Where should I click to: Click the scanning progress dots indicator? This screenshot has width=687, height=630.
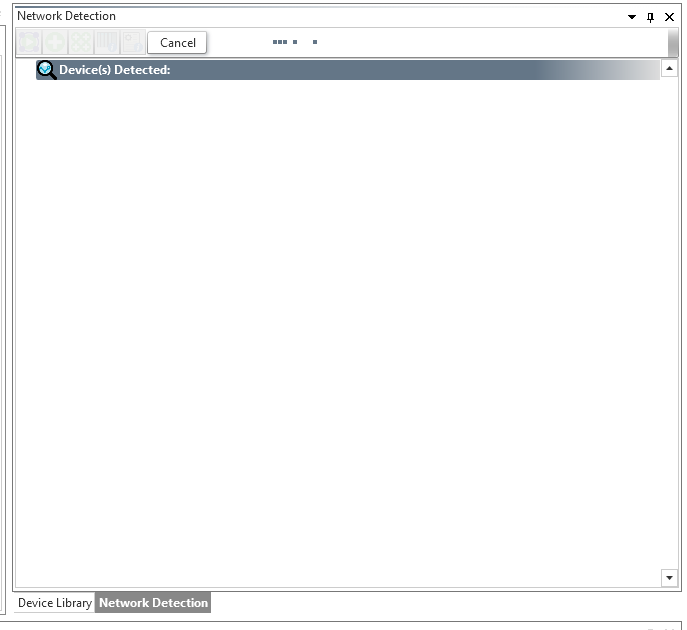coord(295,42)
